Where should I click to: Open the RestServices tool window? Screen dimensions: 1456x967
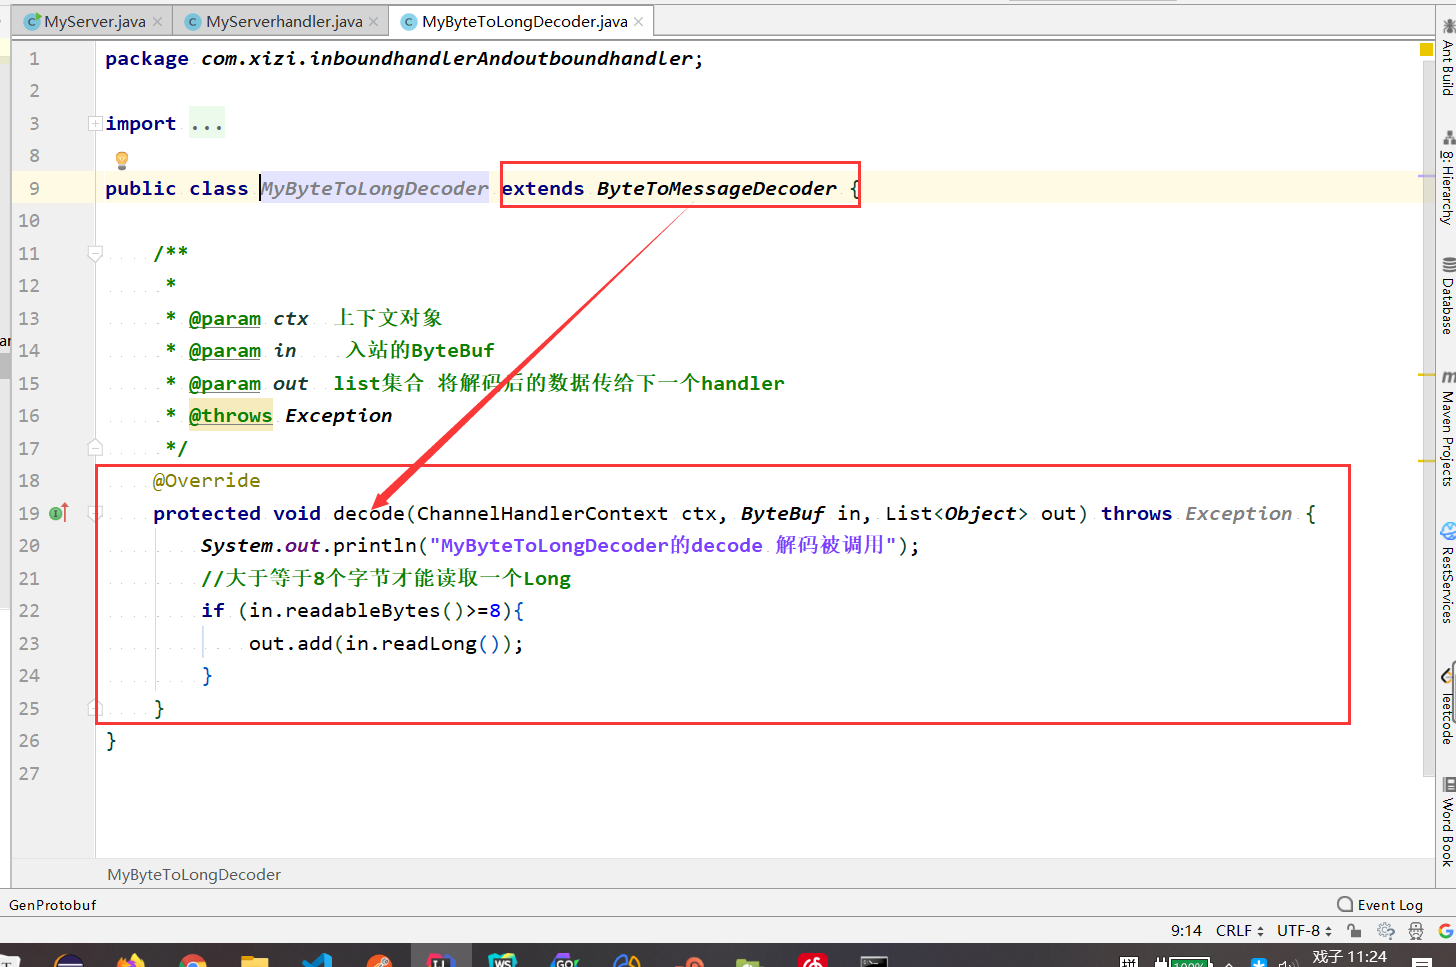pos(1447,575)
